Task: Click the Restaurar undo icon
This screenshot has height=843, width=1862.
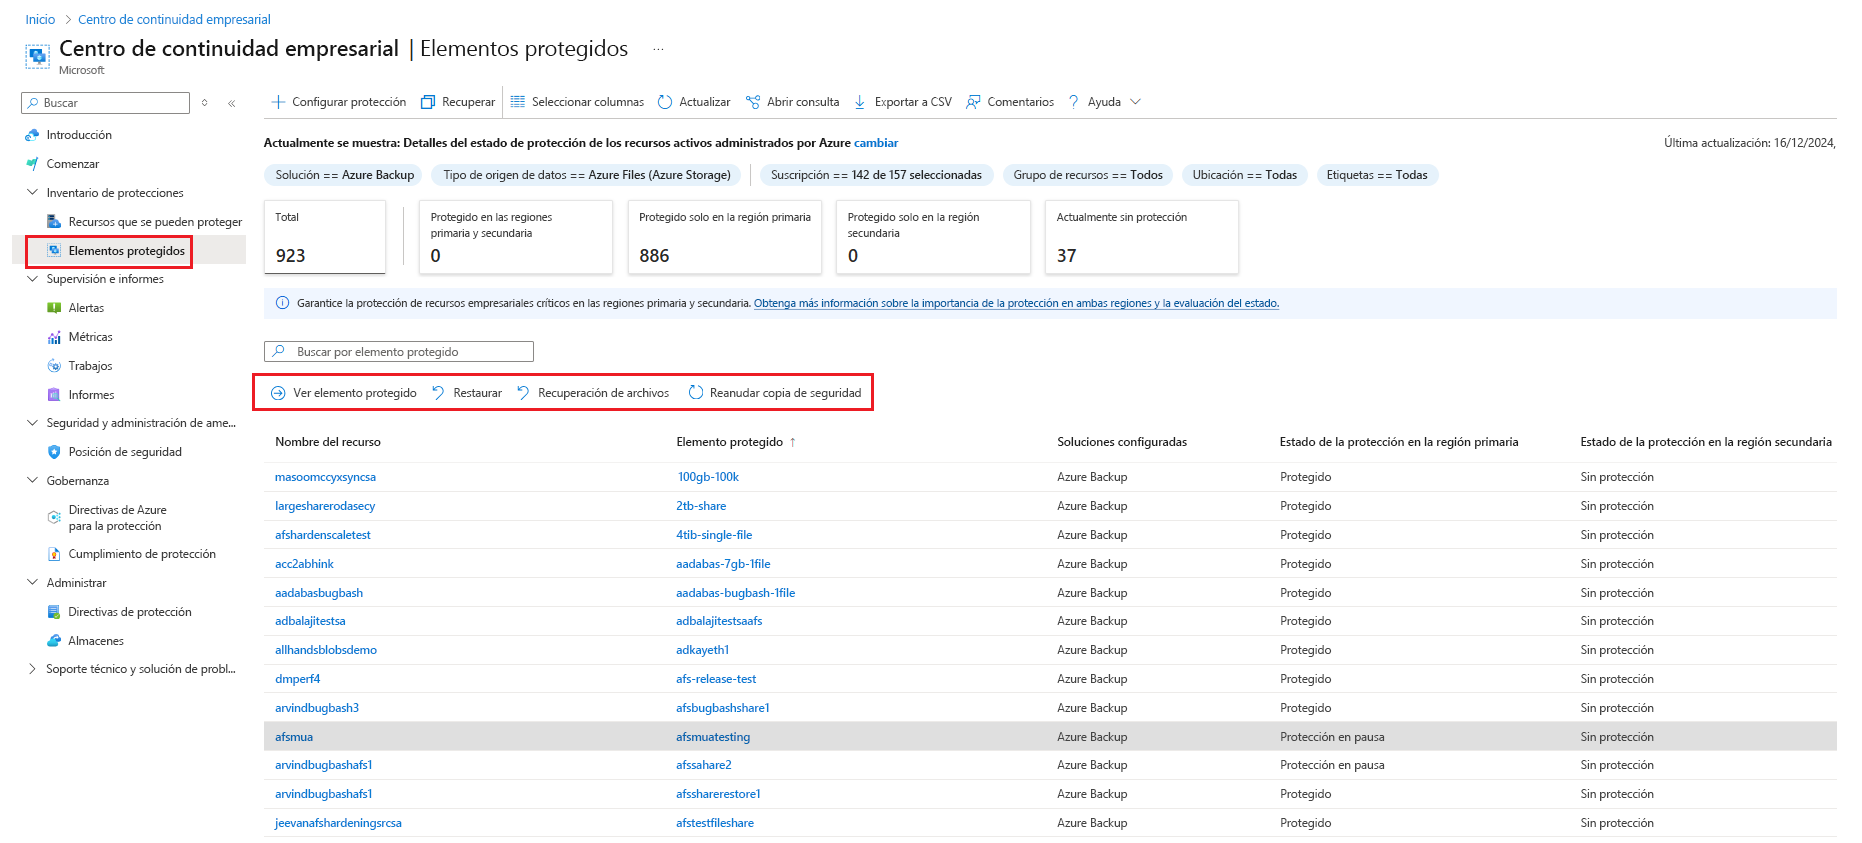Action: pyautogui.click(x=438, y=393)
